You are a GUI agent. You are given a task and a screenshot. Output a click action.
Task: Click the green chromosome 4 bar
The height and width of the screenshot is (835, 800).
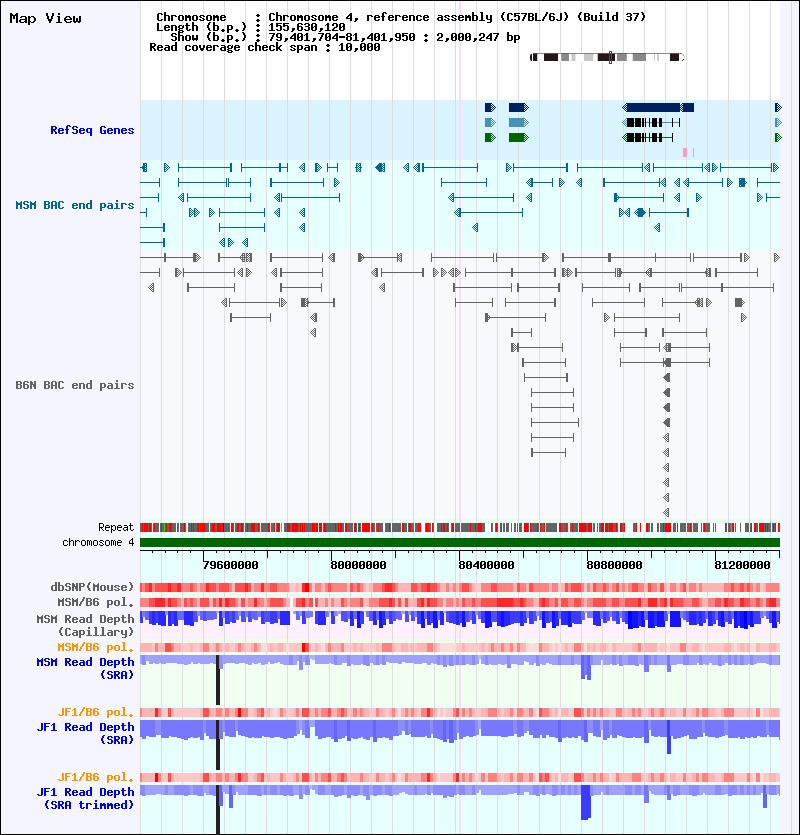pos(460,543)
